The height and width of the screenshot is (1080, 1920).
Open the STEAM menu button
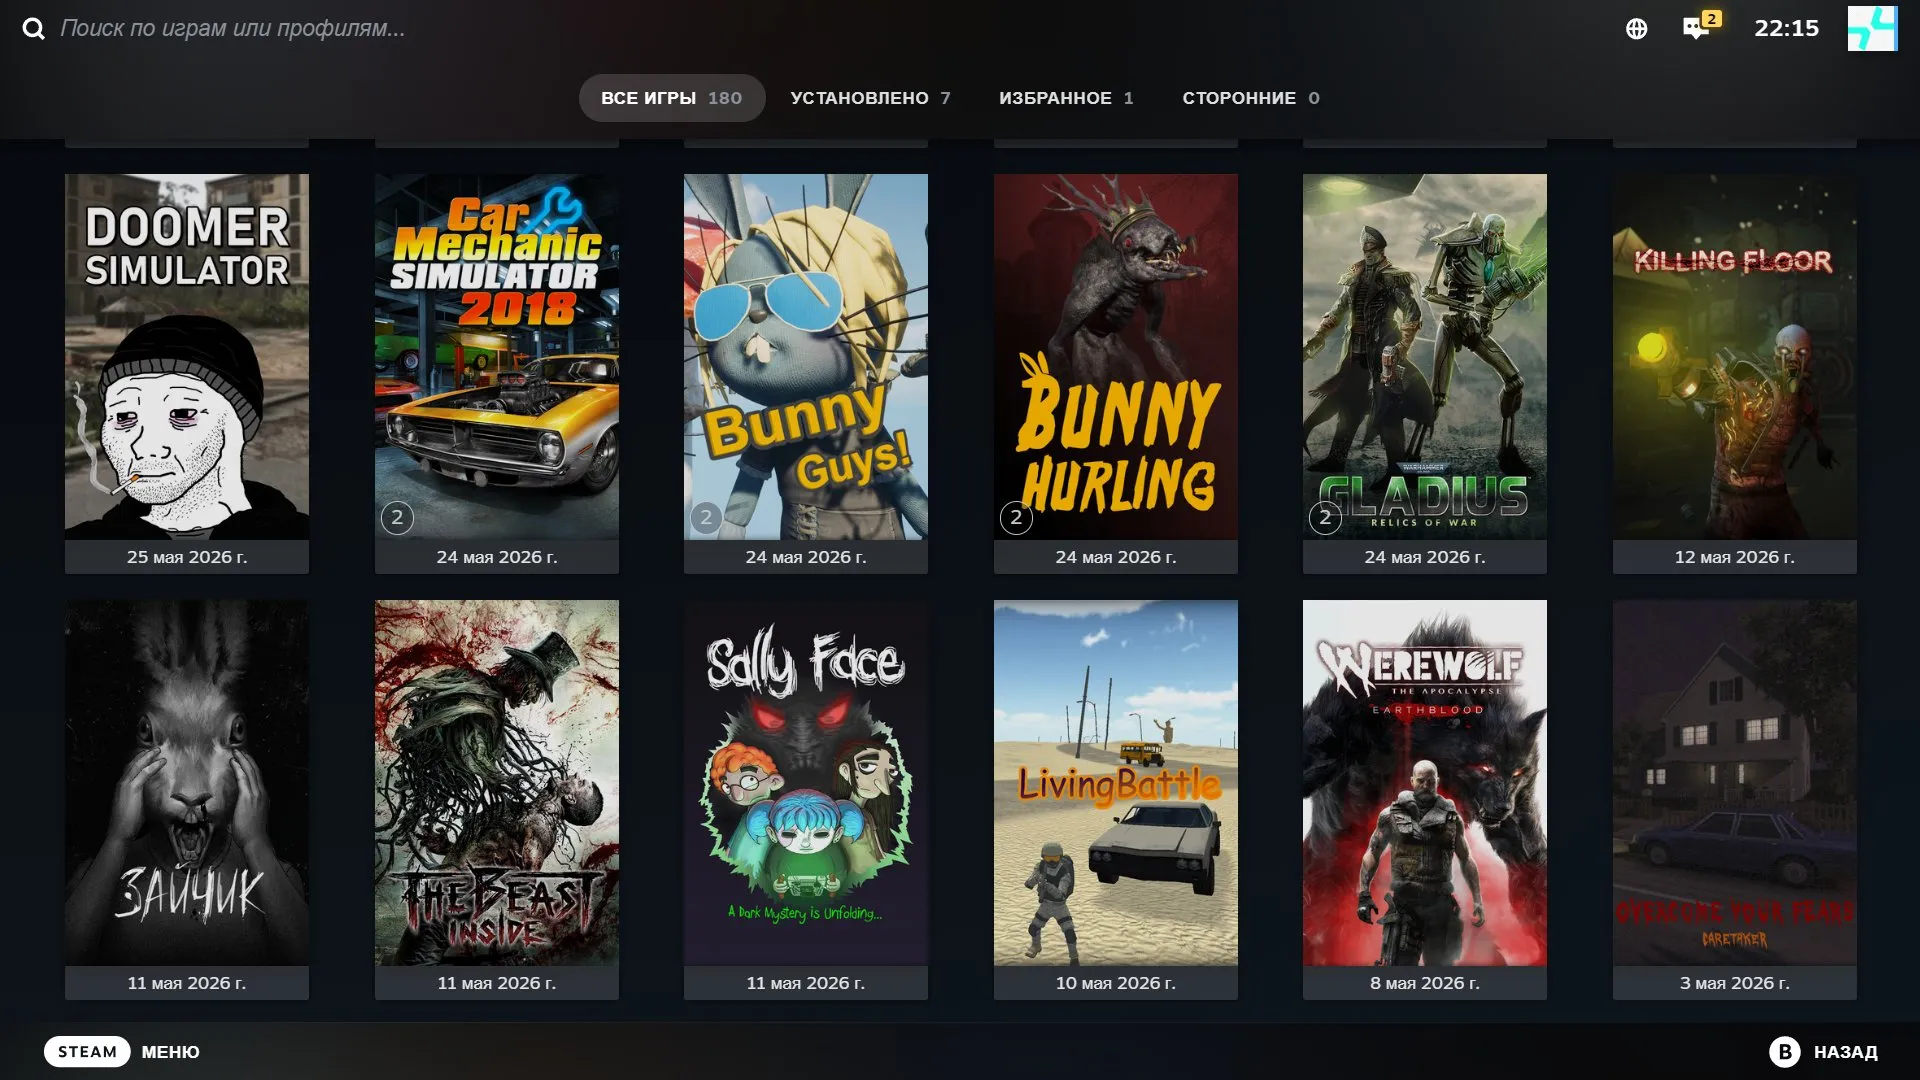point(87,1052)
